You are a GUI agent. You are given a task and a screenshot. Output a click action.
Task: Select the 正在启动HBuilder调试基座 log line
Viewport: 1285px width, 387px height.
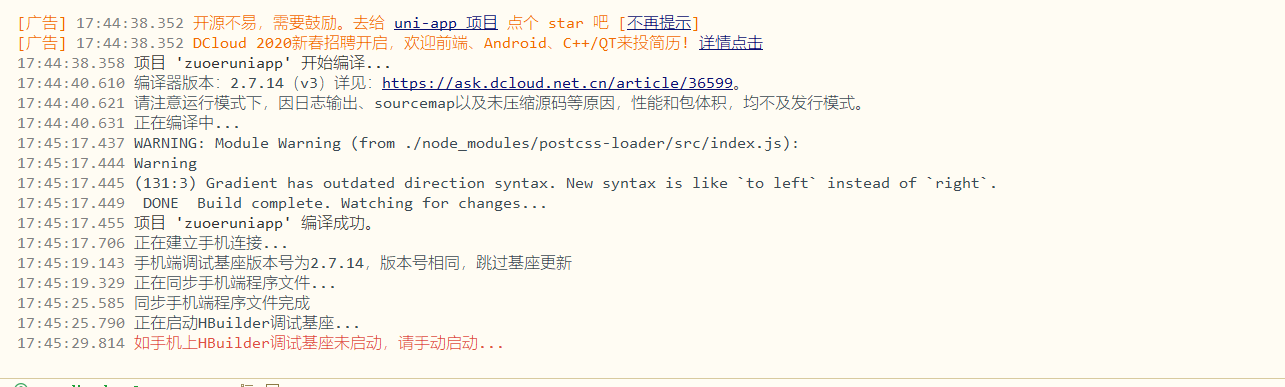189,323
